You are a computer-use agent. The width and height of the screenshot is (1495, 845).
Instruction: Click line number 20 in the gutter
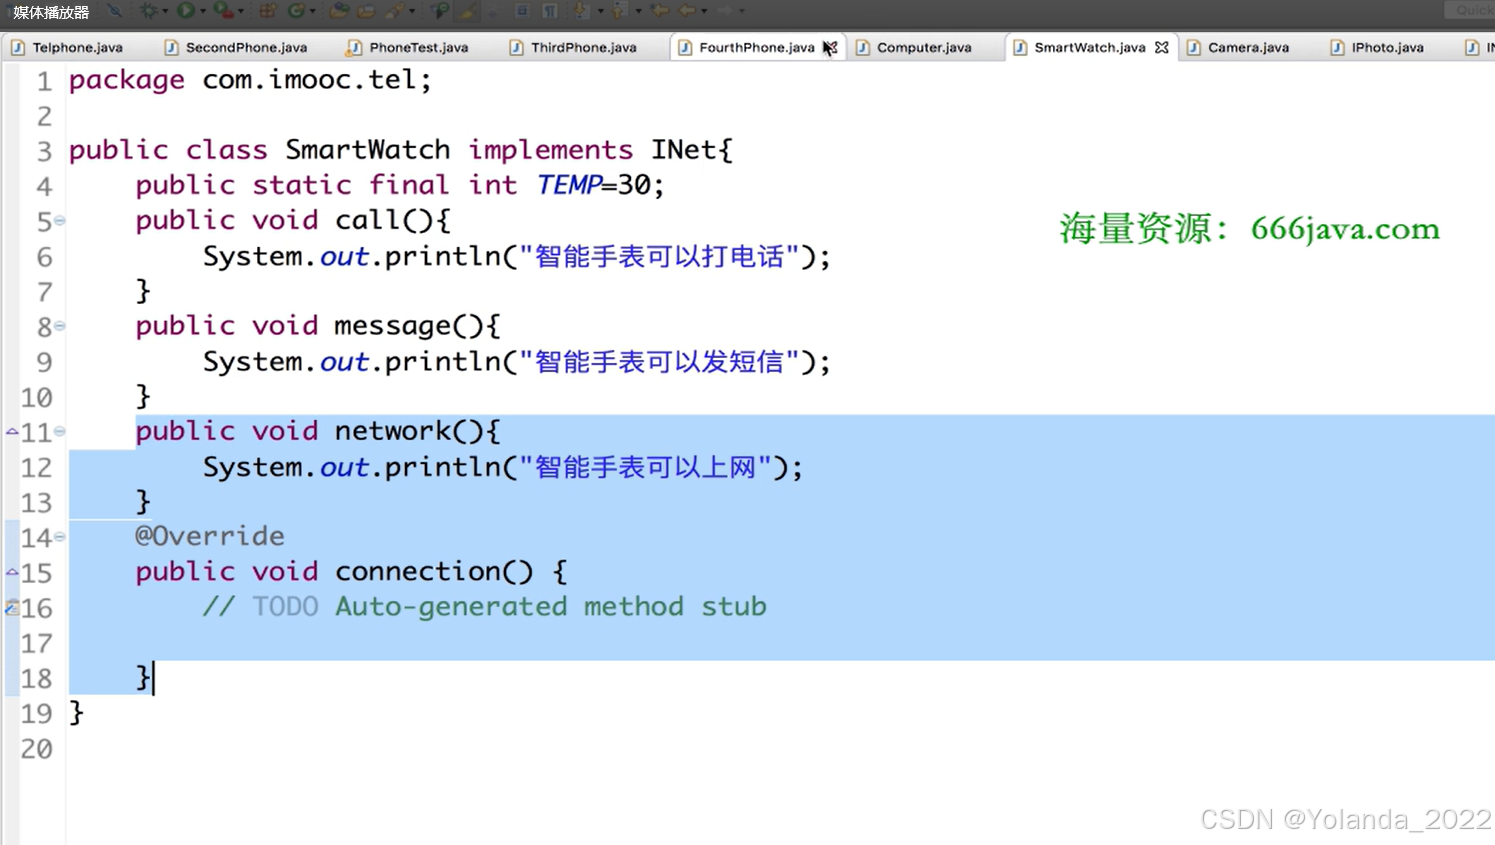tap(36, 748)
